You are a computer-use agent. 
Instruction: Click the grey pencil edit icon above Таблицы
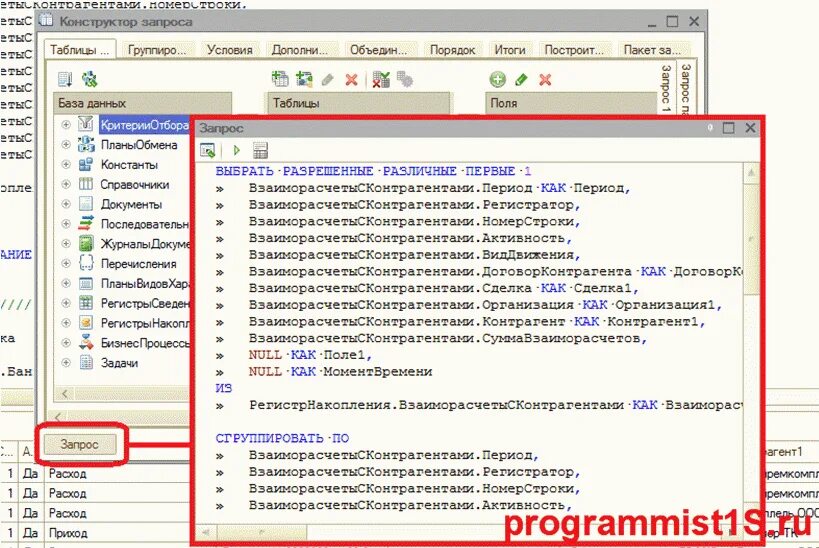point(327,79)
